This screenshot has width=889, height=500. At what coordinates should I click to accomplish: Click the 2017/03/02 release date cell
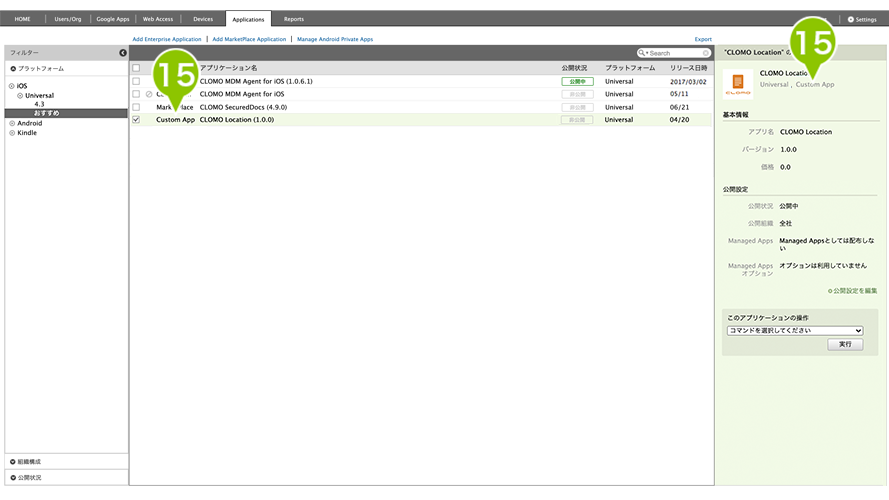tap(688, 82)
